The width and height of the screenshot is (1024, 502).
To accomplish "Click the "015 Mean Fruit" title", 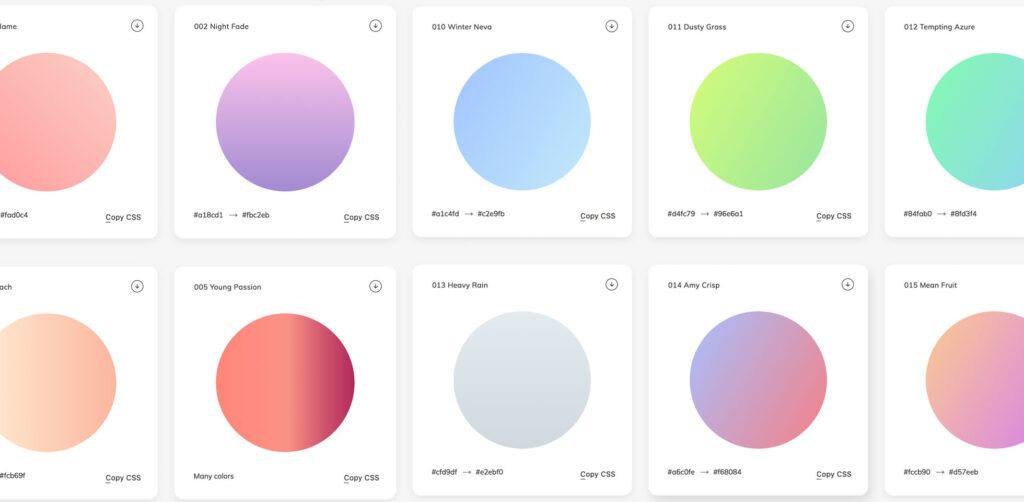I will [x=931, y=285].
